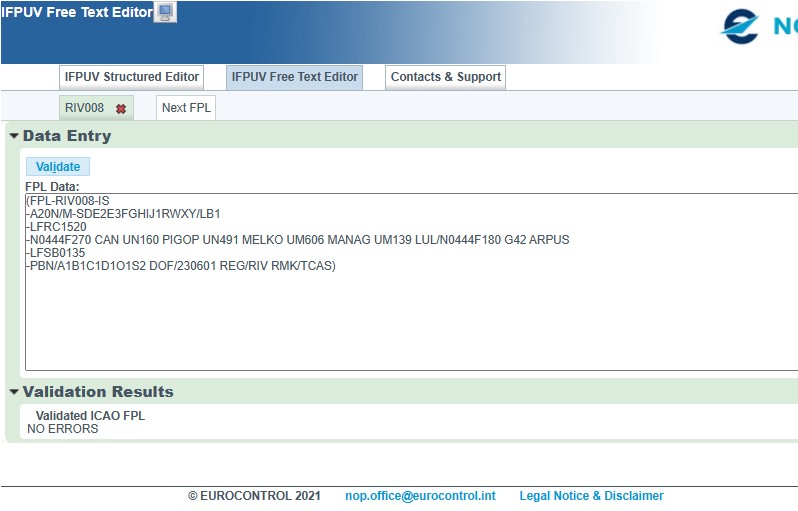
Task: Click the "© EUROCONTROL 2021" footer text
Action: pyautogui.click(x=254, y=496)
